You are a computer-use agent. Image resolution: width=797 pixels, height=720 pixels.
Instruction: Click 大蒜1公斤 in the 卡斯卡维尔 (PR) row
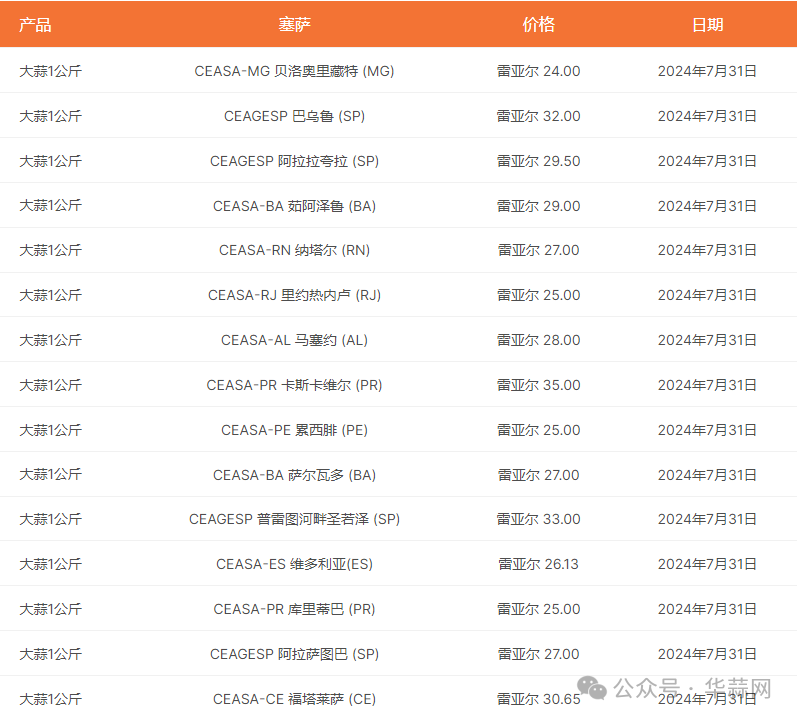(x=50, y=385)
